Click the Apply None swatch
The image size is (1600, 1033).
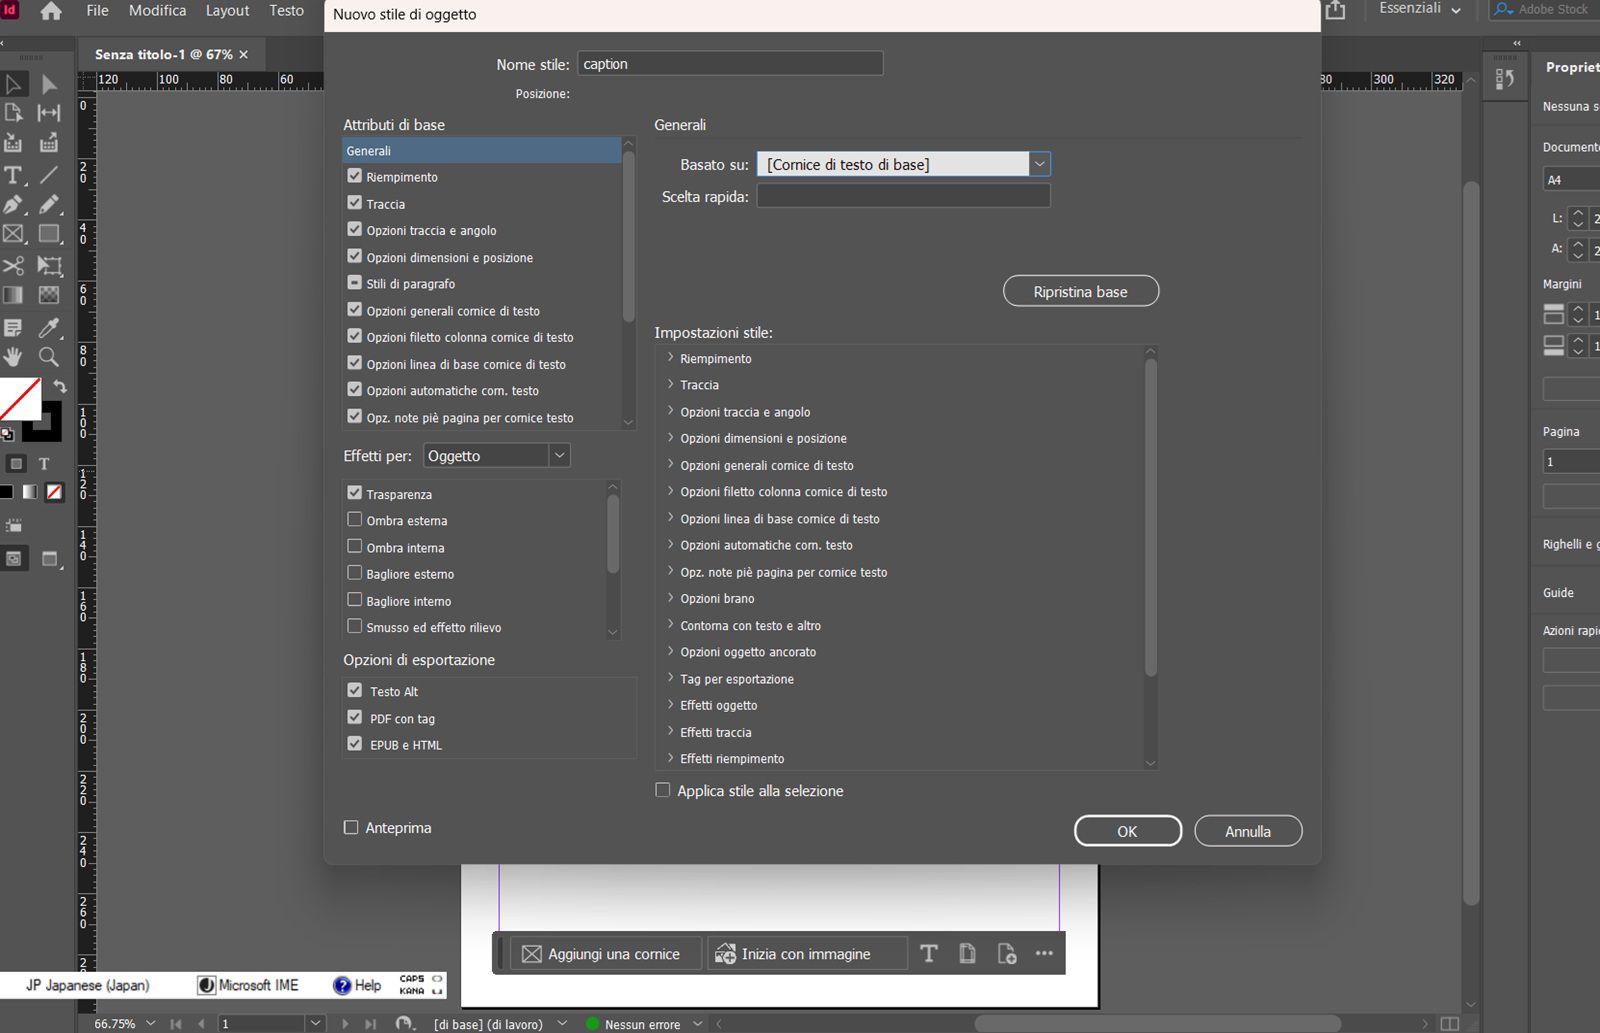(54, 491)
